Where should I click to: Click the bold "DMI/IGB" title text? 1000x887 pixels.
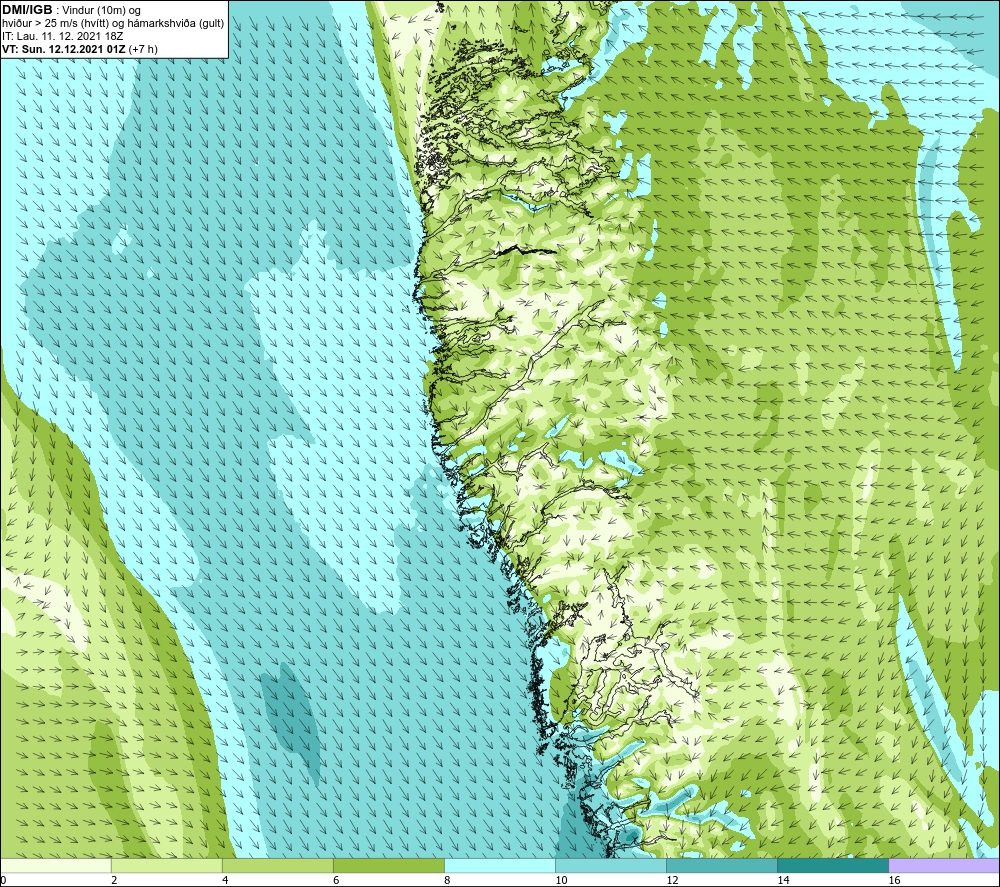tap(27, 10)
